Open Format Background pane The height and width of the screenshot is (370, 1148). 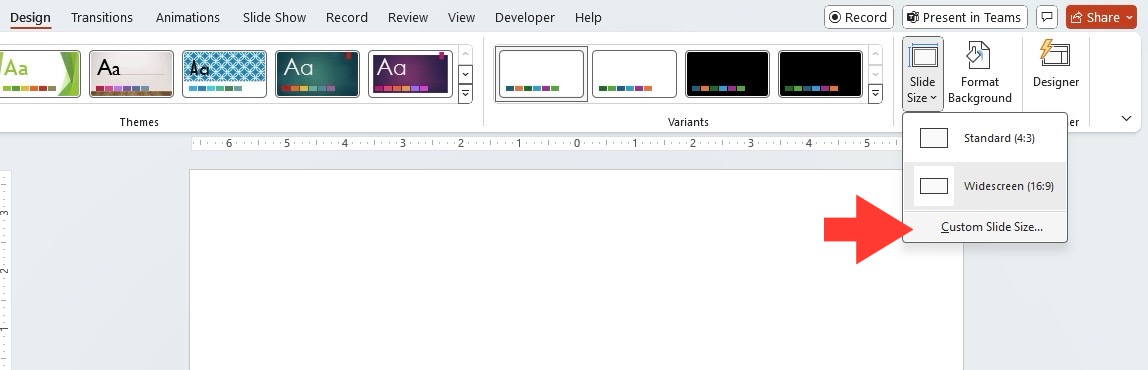click(x=980, y=73)
